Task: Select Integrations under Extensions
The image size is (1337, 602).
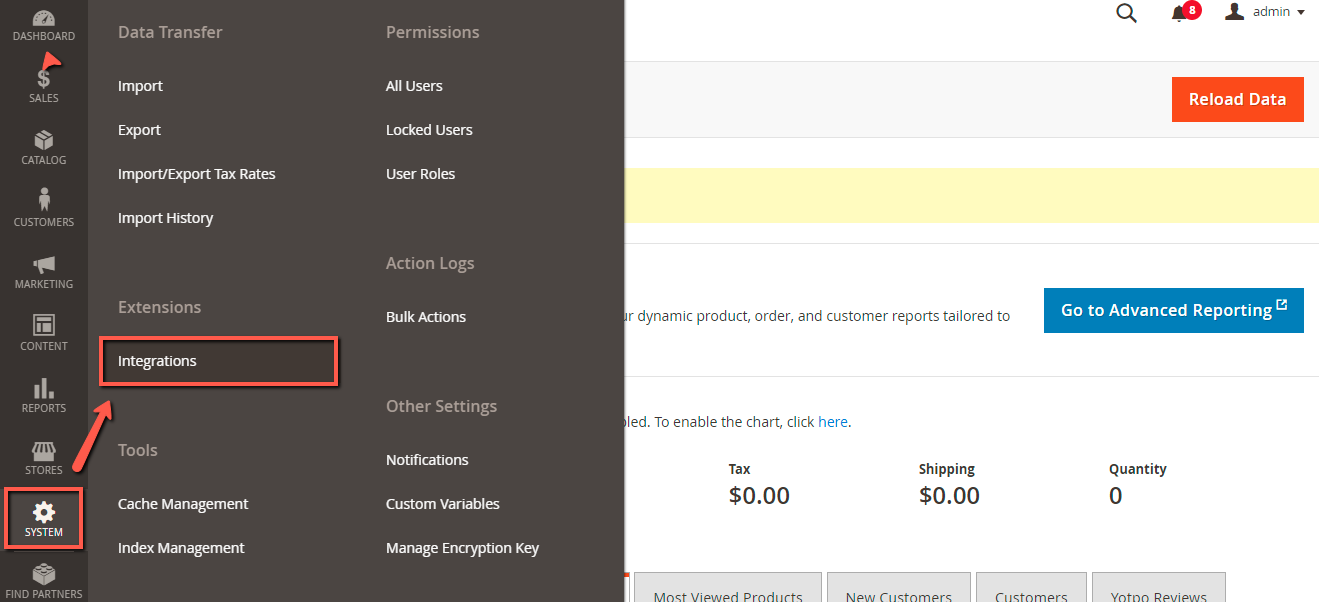Action: (157, 361)
